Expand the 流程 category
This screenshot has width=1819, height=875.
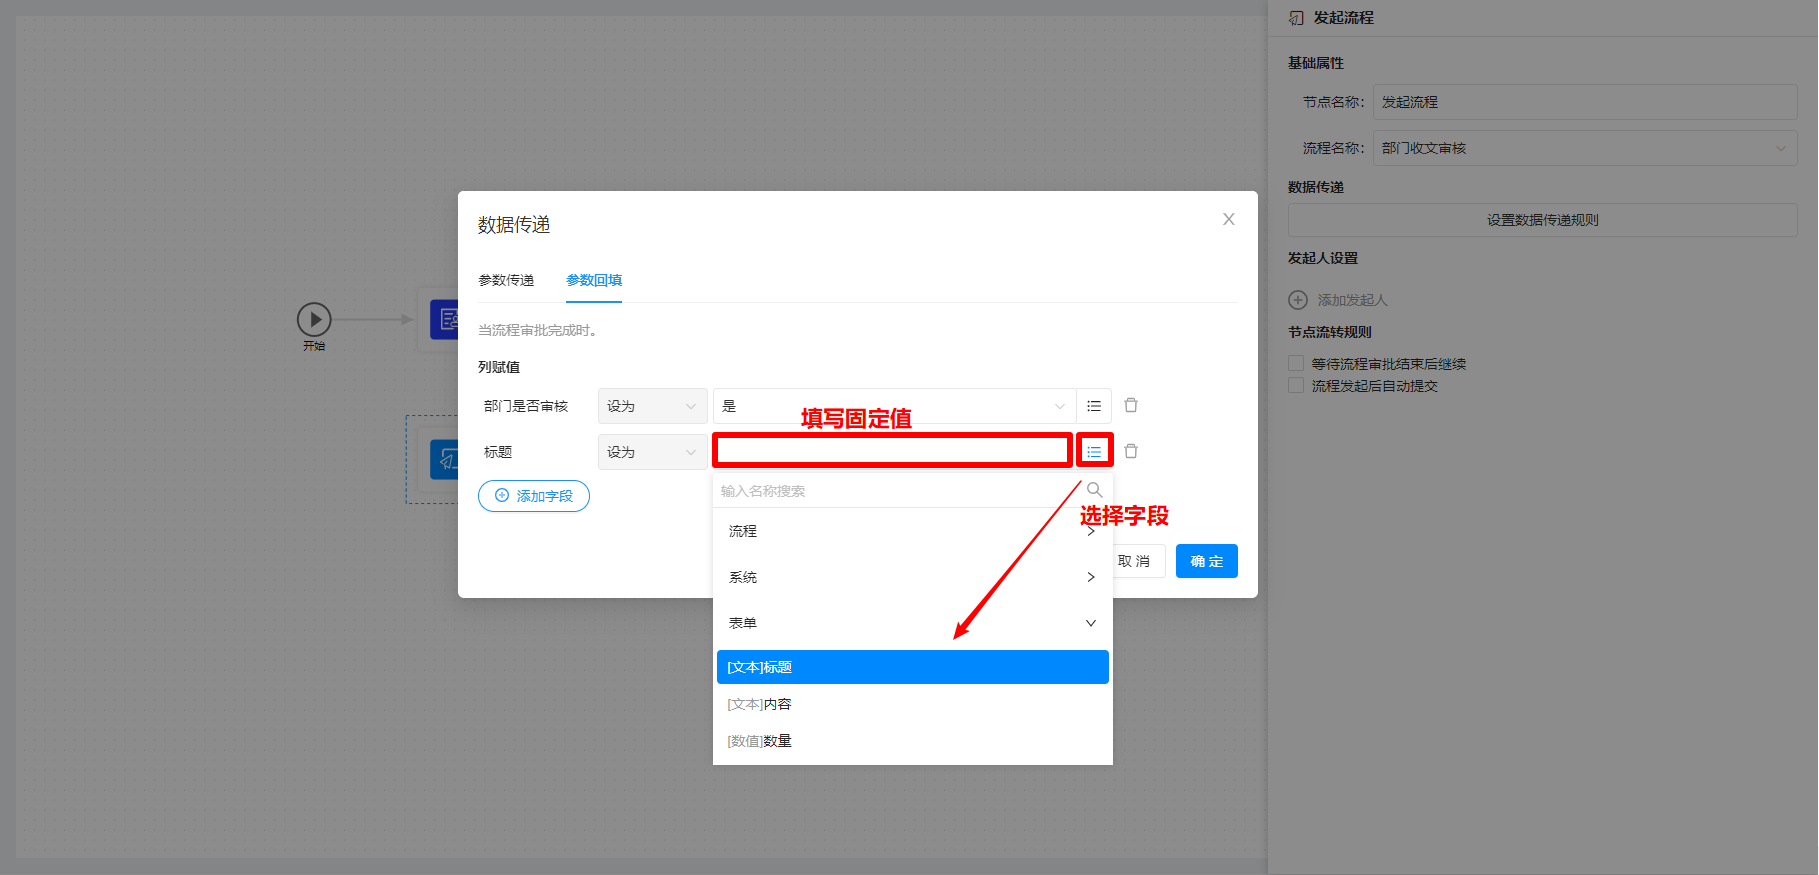[912, 531]
